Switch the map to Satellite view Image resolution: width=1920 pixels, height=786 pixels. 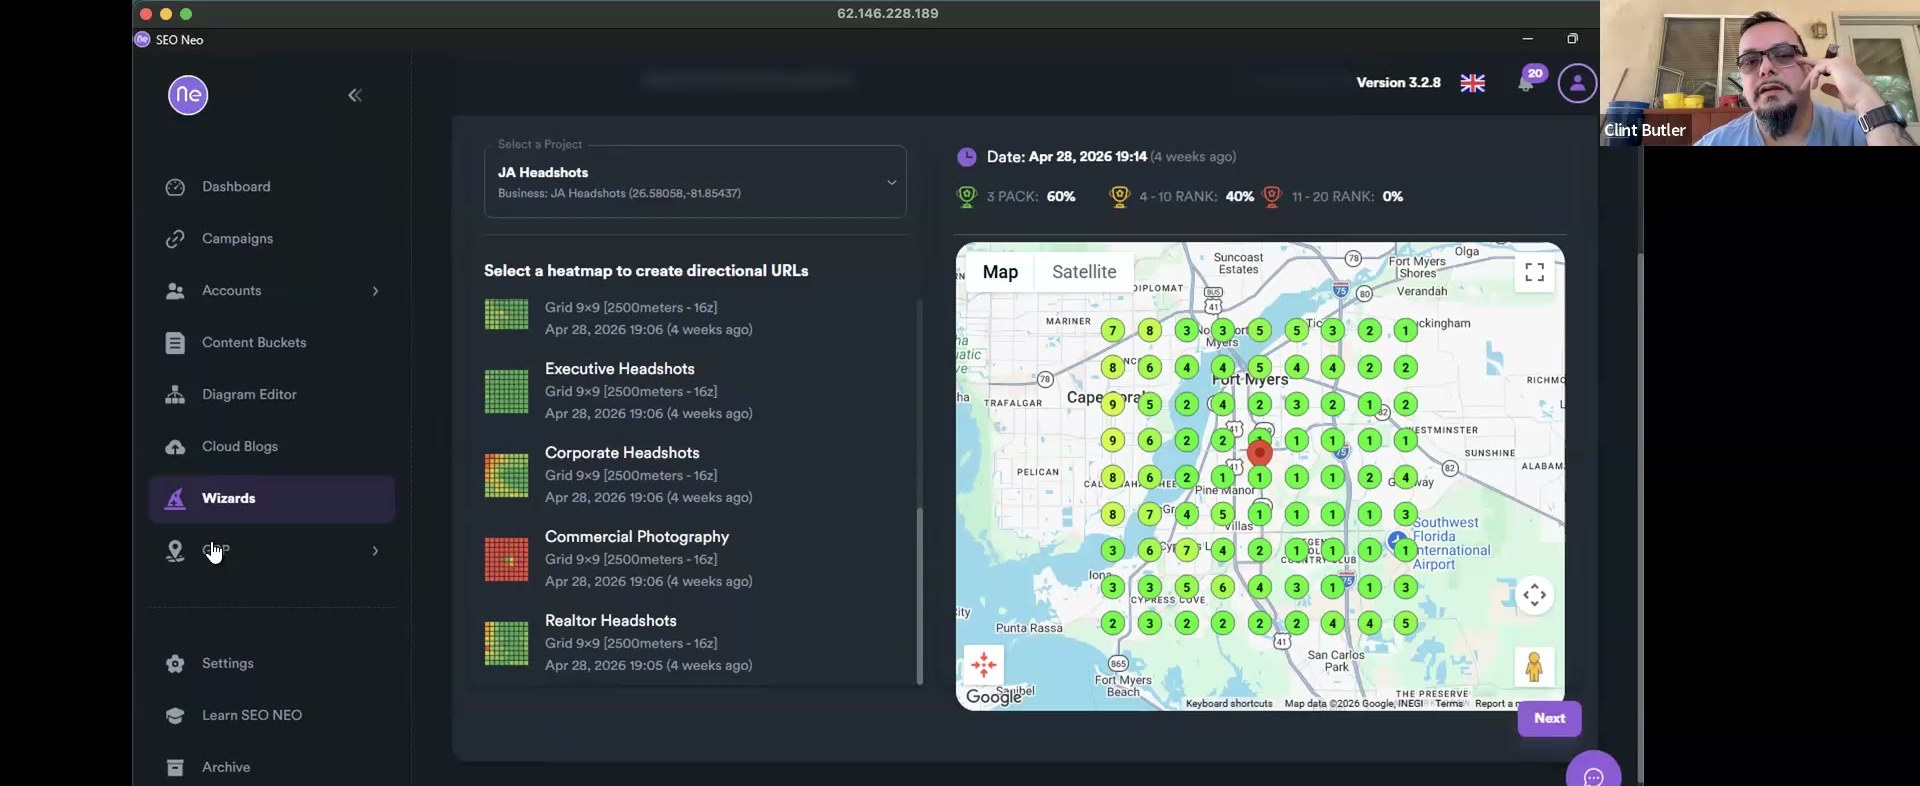coord(1084,272)
